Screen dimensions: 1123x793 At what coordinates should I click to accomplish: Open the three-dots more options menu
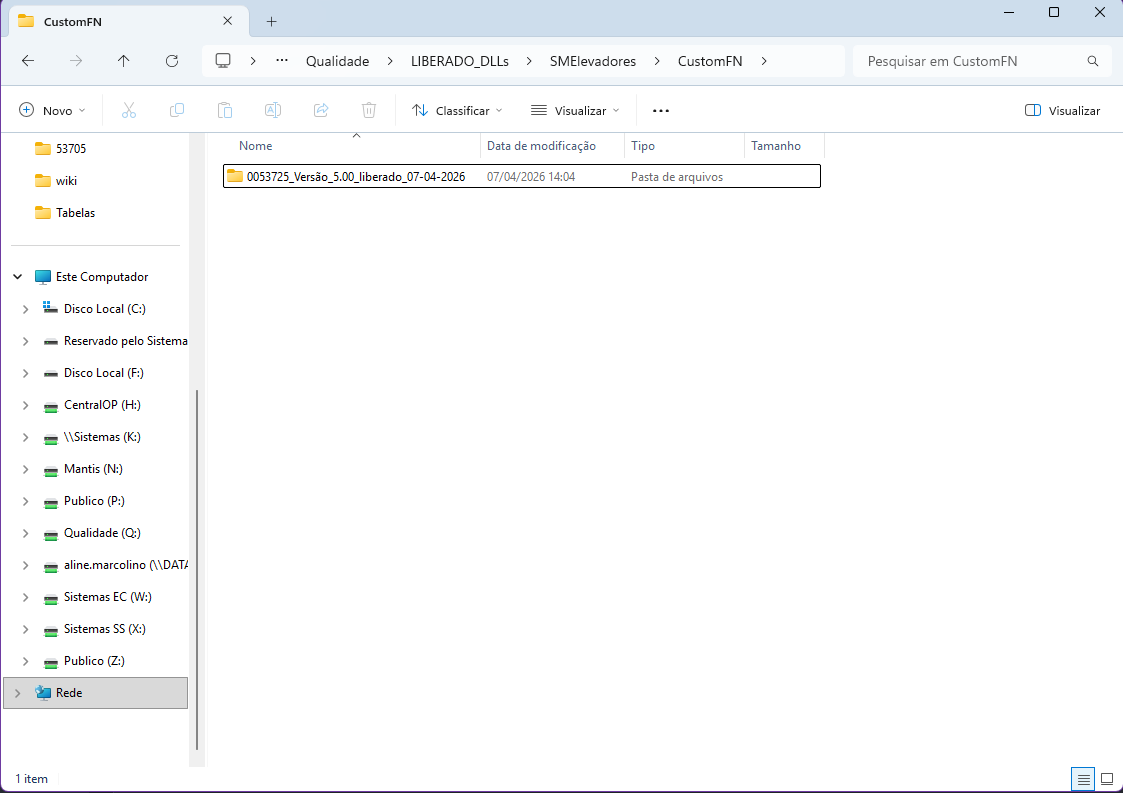tap(660, 110)
